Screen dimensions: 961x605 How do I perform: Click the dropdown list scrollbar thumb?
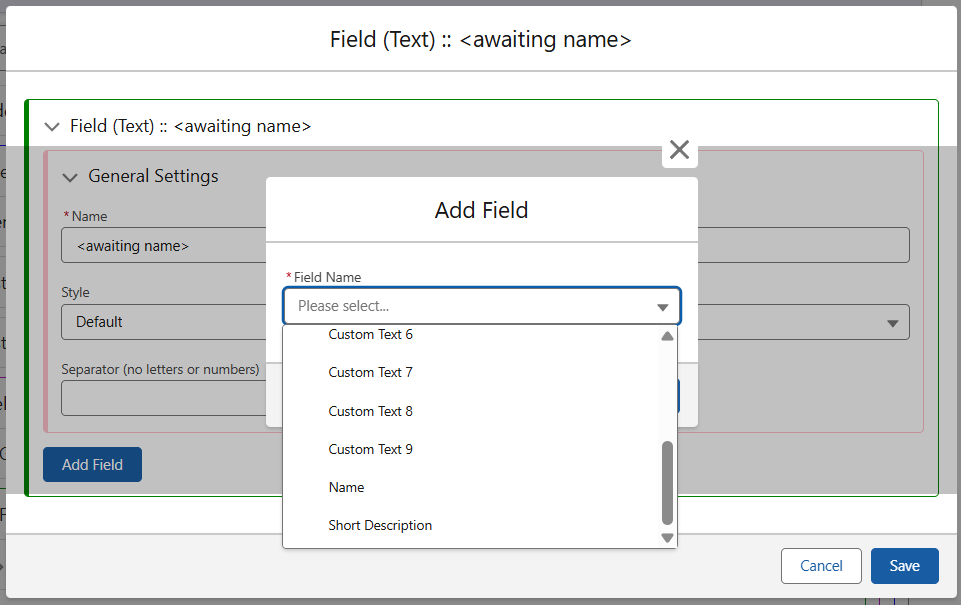668,482
